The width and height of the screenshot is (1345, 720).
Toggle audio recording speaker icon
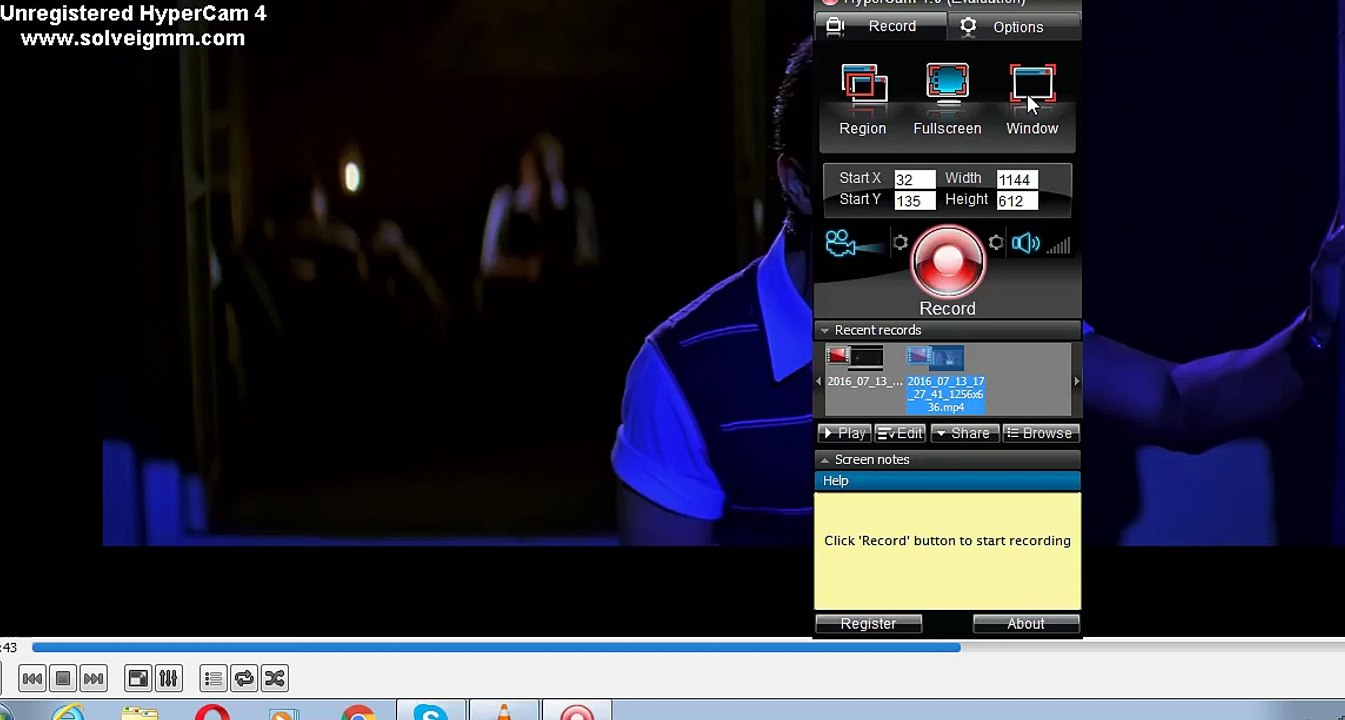click(1026, 243)
